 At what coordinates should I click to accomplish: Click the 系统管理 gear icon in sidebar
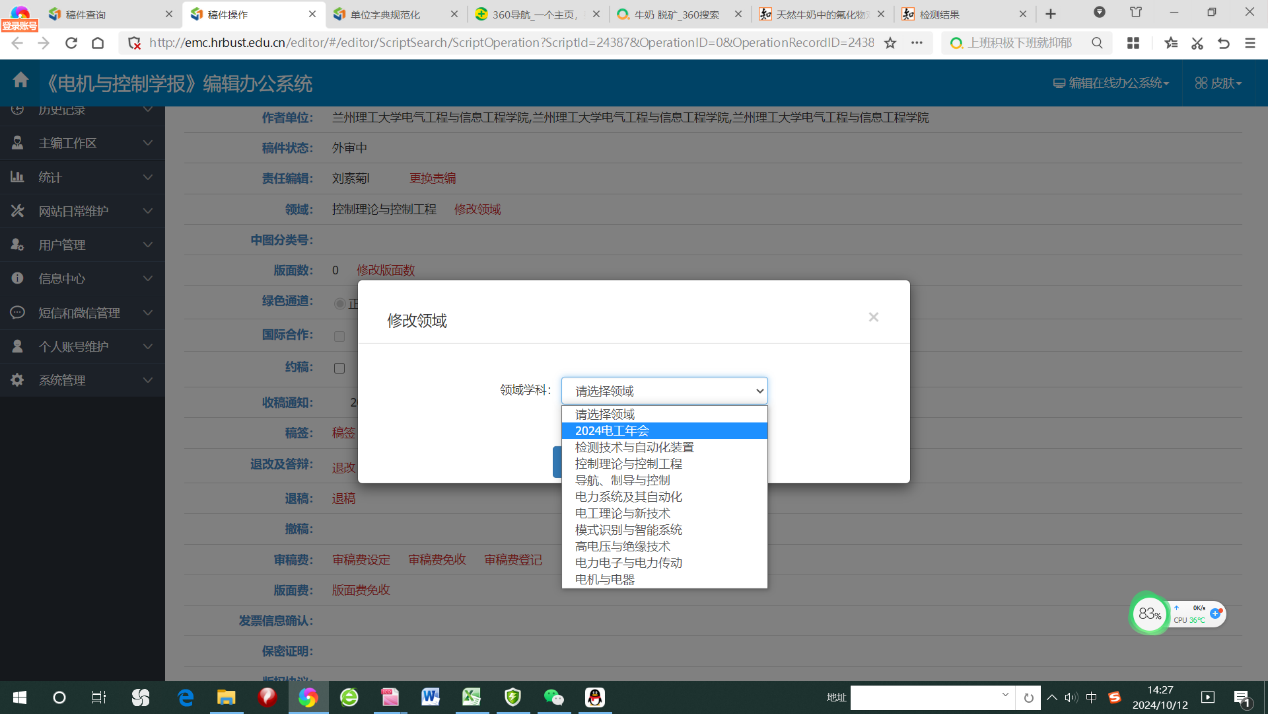[x=17, y=380]
